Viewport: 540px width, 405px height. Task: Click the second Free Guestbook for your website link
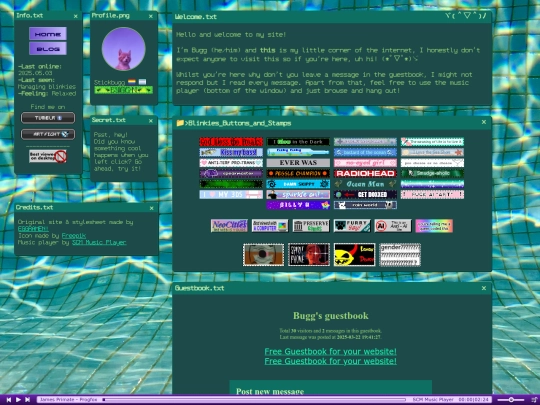[330, 361]
